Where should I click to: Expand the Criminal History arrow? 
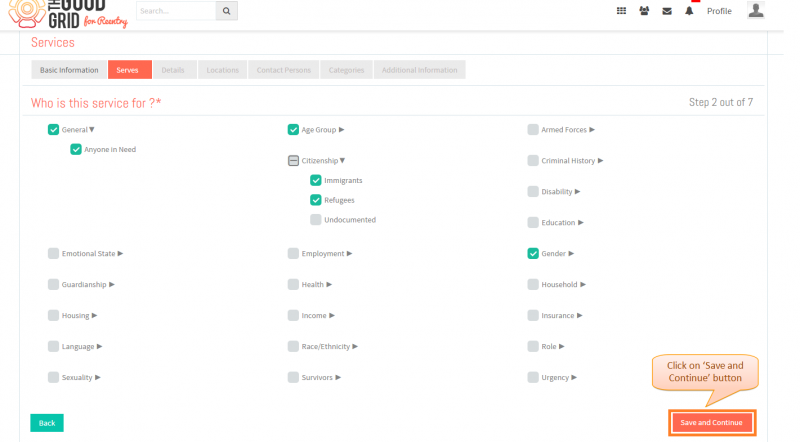tap(601, 161)
